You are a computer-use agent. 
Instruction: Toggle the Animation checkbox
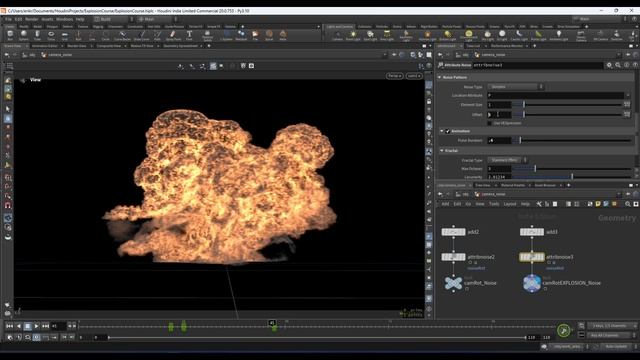coord(448,131)
